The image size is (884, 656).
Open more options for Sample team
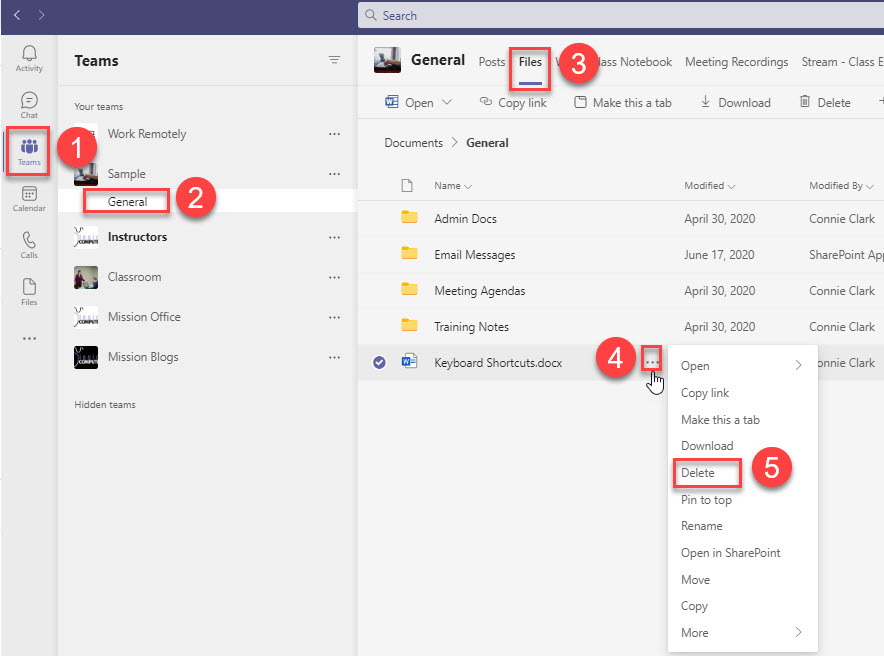[x=334, y=174]
